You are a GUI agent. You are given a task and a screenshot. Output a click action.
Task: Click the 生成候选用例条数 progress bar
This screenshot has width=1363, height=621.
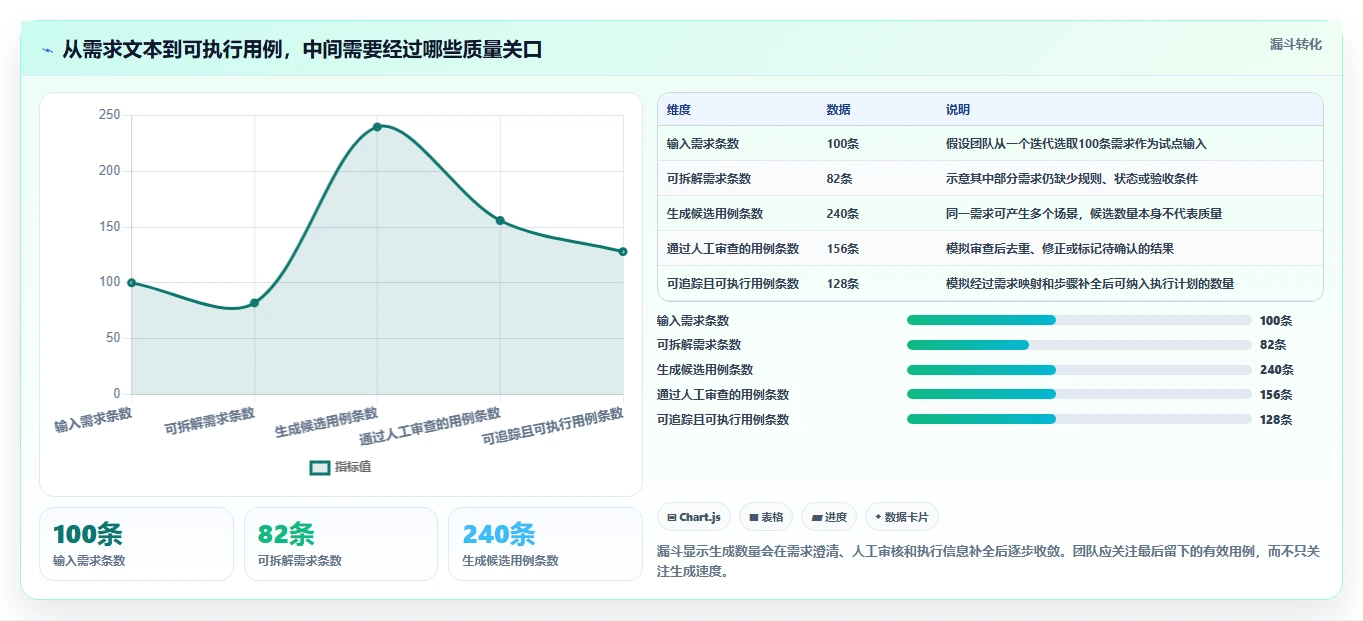1079,370
